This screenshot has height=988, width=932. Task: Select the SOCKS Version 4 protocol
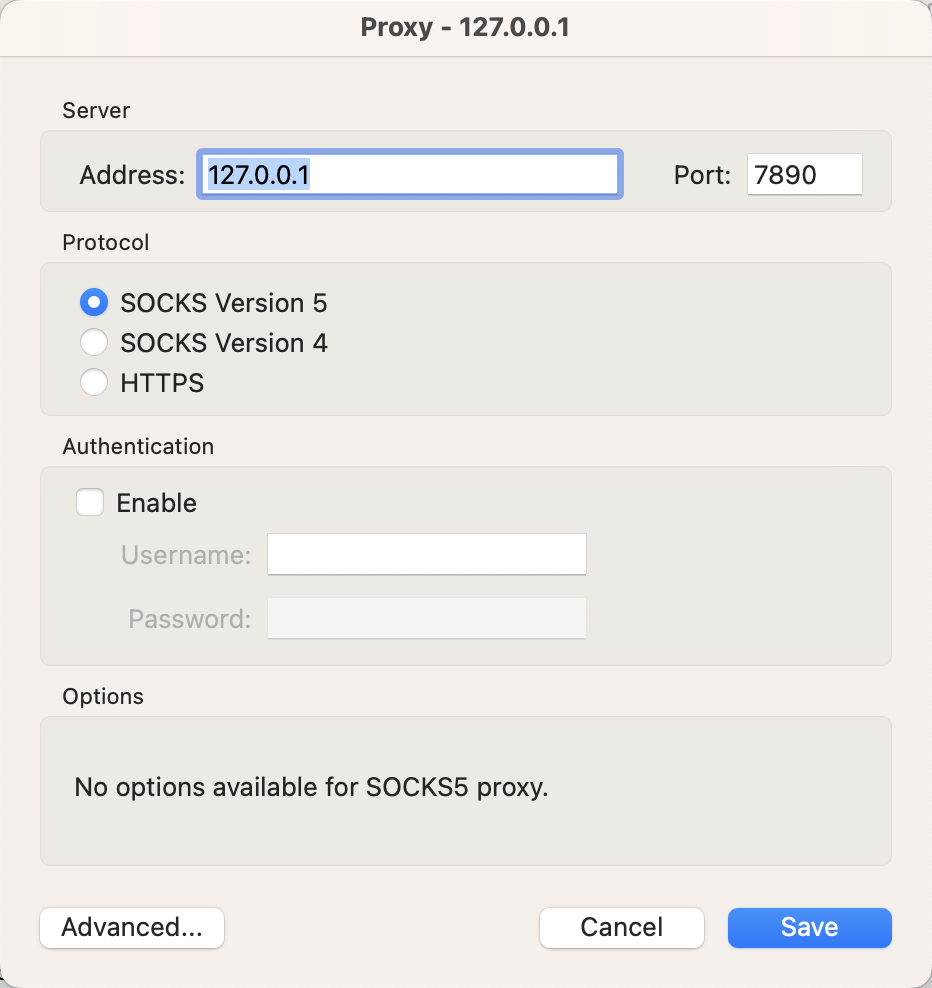click(93, 342)
